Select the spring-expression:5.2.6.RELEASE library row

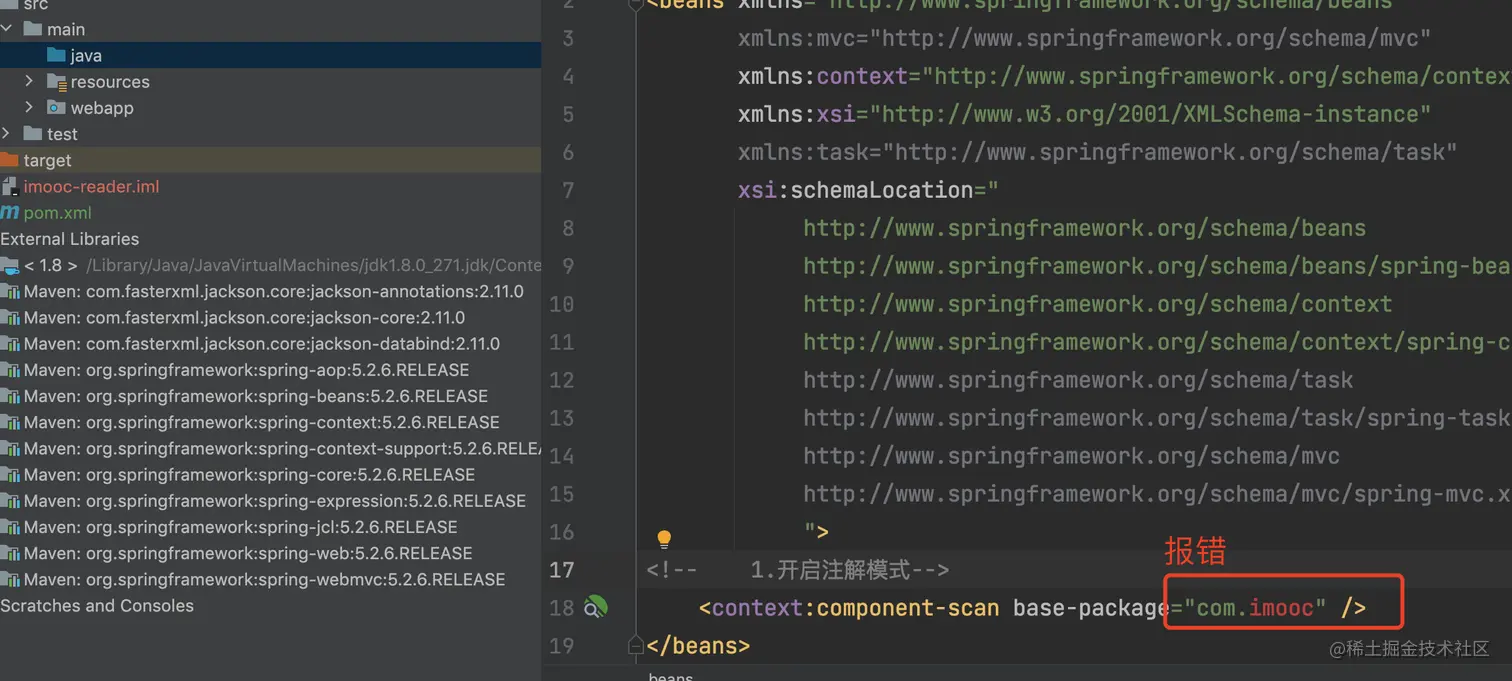(270, 500)
